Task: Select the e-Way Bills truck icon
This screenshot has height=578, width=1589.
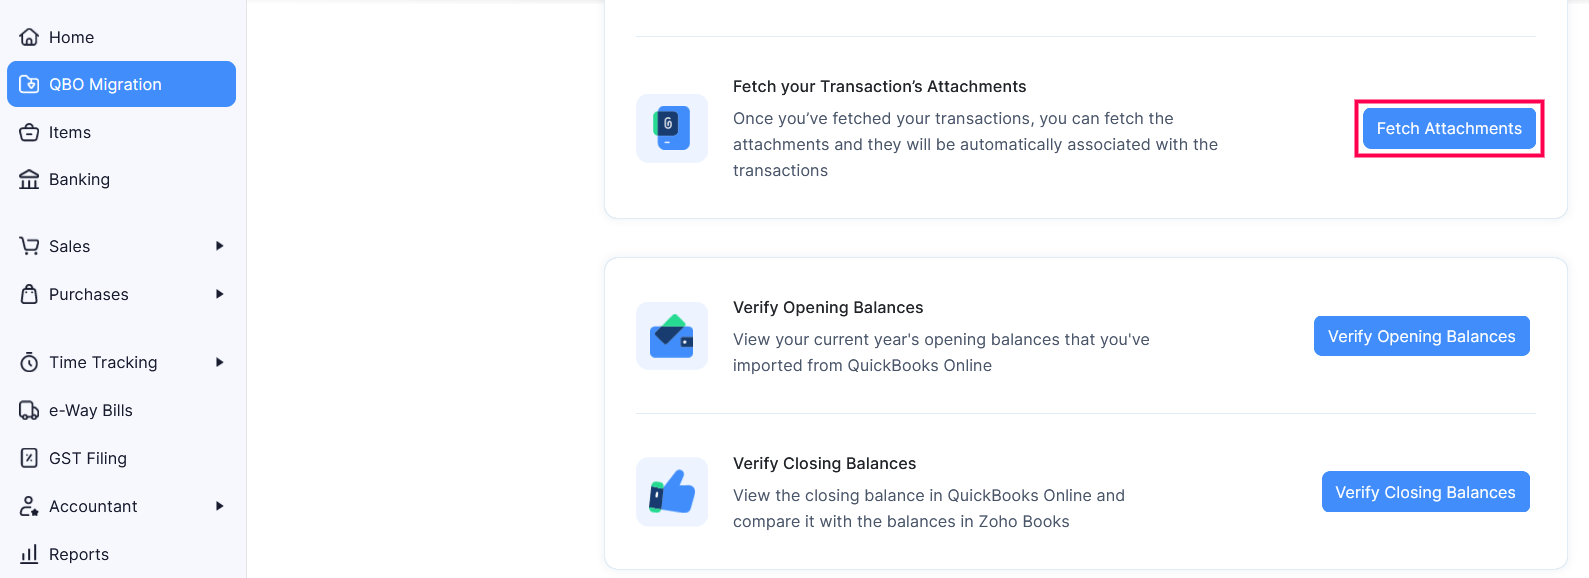Action: [x=30, y=410]
